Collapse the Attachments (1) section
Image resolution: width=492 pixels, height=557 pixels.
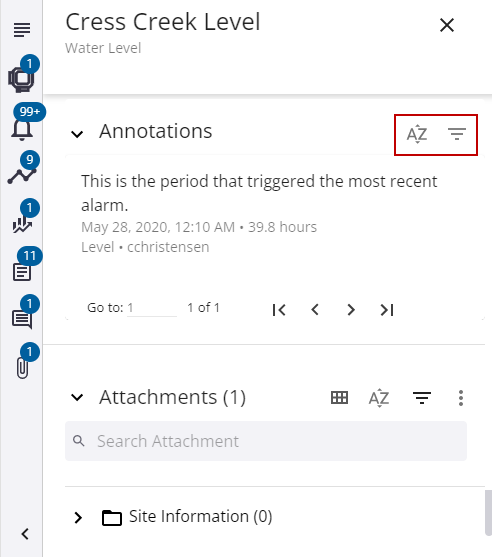(77, 397)
